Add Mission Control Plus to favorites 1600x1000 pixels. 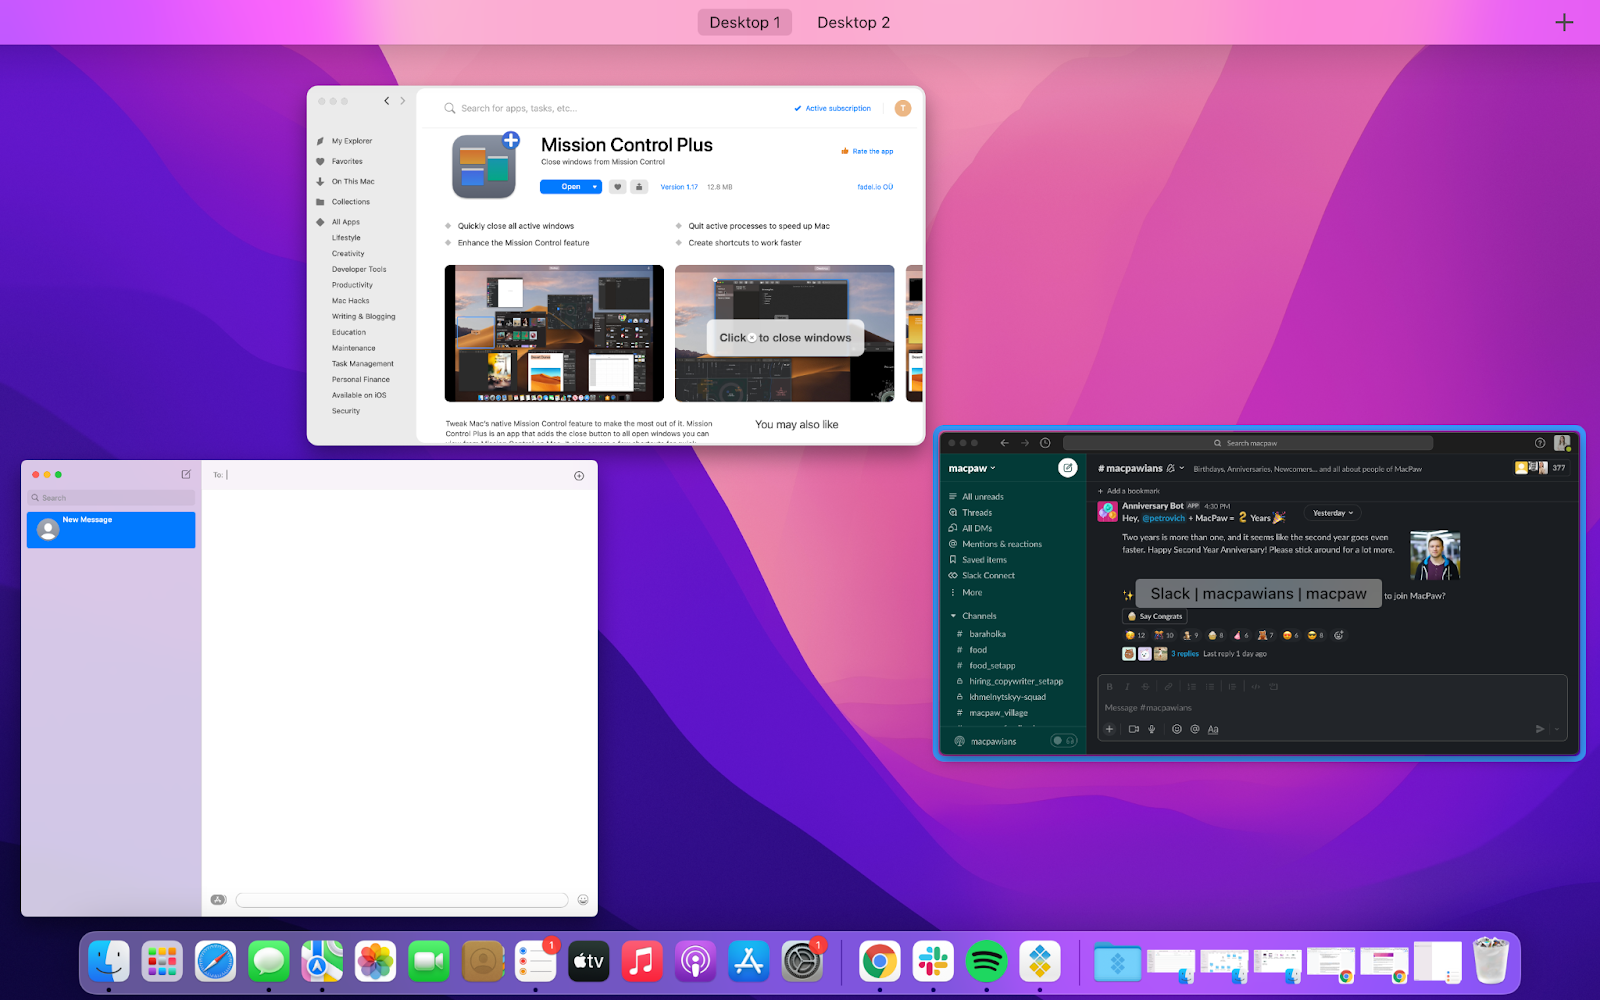point(617,187)
